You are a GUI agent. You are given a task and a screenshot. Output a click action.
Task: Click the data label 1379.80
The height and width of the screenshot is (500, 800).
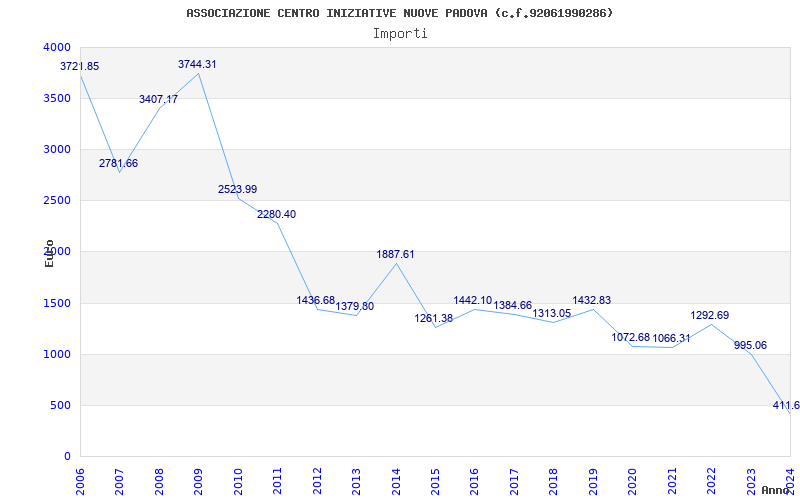pyautogui.click(x=355, y=306)
